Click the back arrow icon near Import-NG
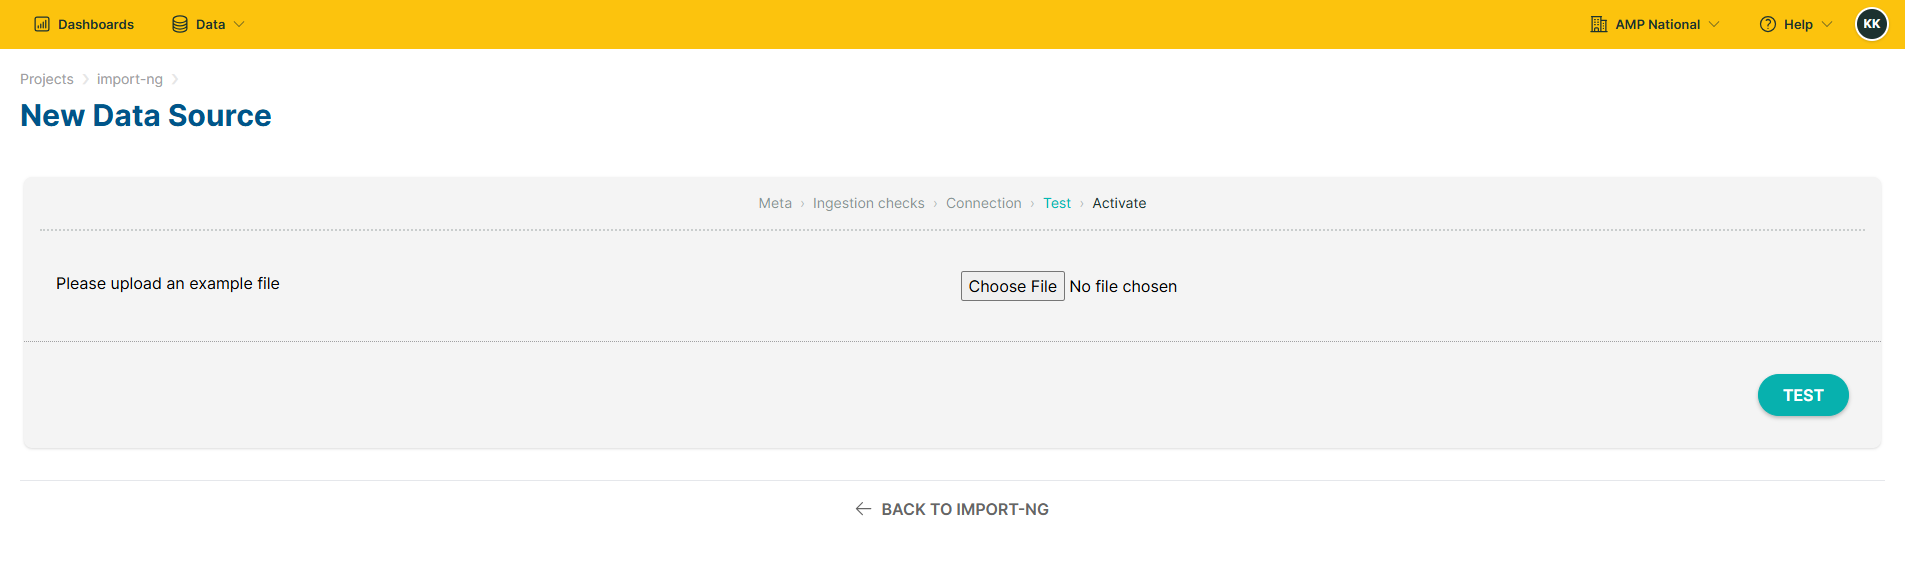Screen dimensions: 1905x577 [864, 509]
